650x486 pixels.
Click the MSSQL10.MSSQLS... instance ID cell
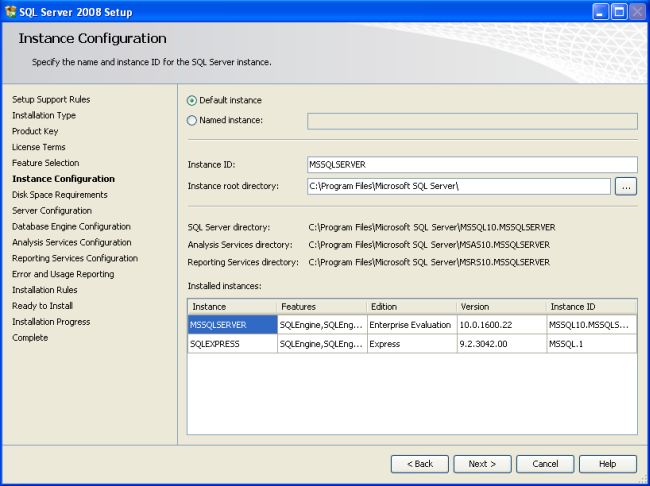click(592, 325)
